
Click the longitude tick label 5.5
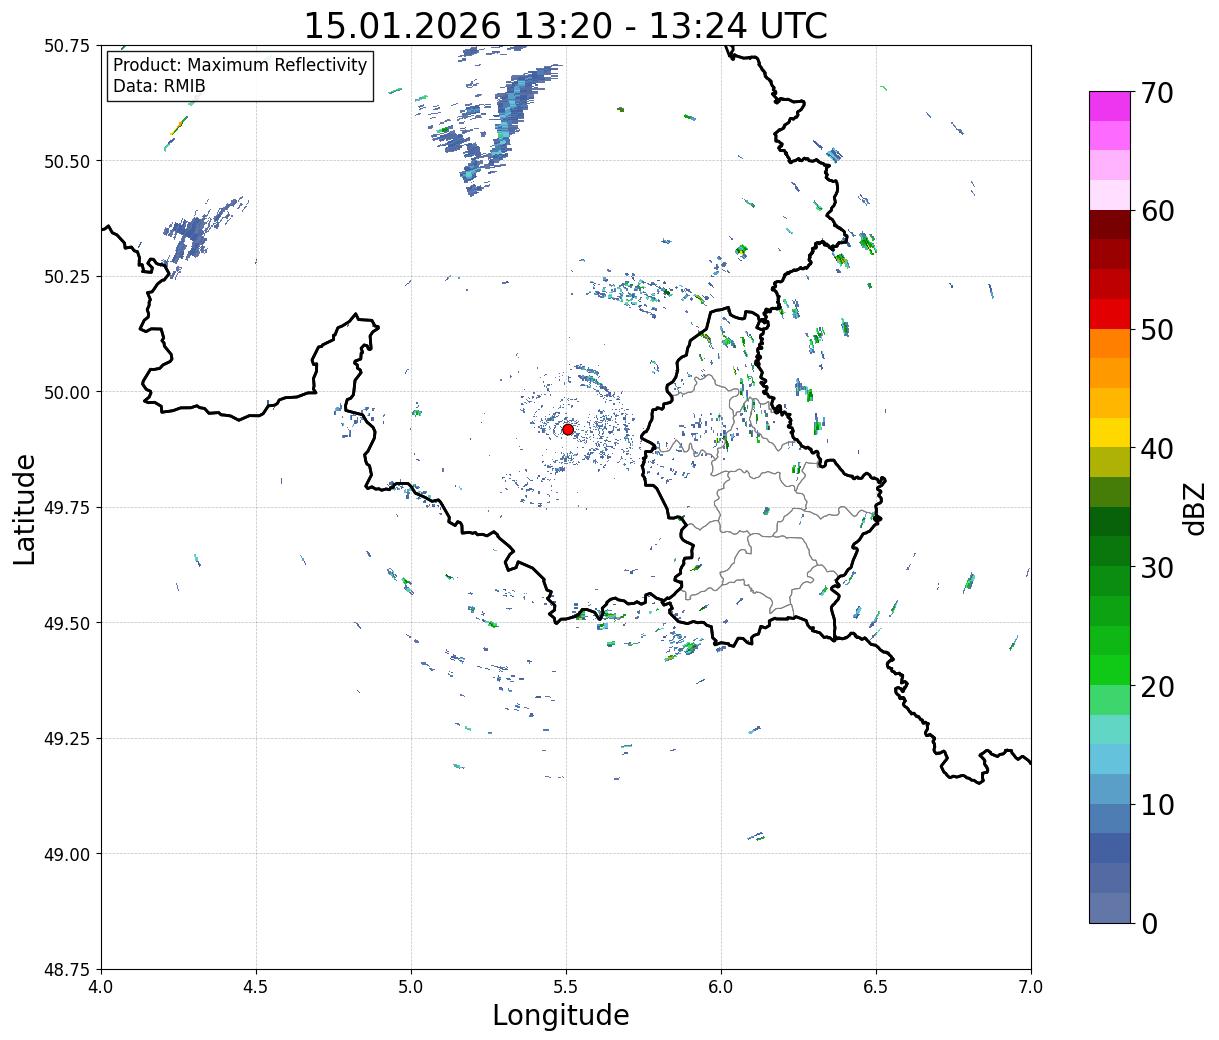point(566,987)
